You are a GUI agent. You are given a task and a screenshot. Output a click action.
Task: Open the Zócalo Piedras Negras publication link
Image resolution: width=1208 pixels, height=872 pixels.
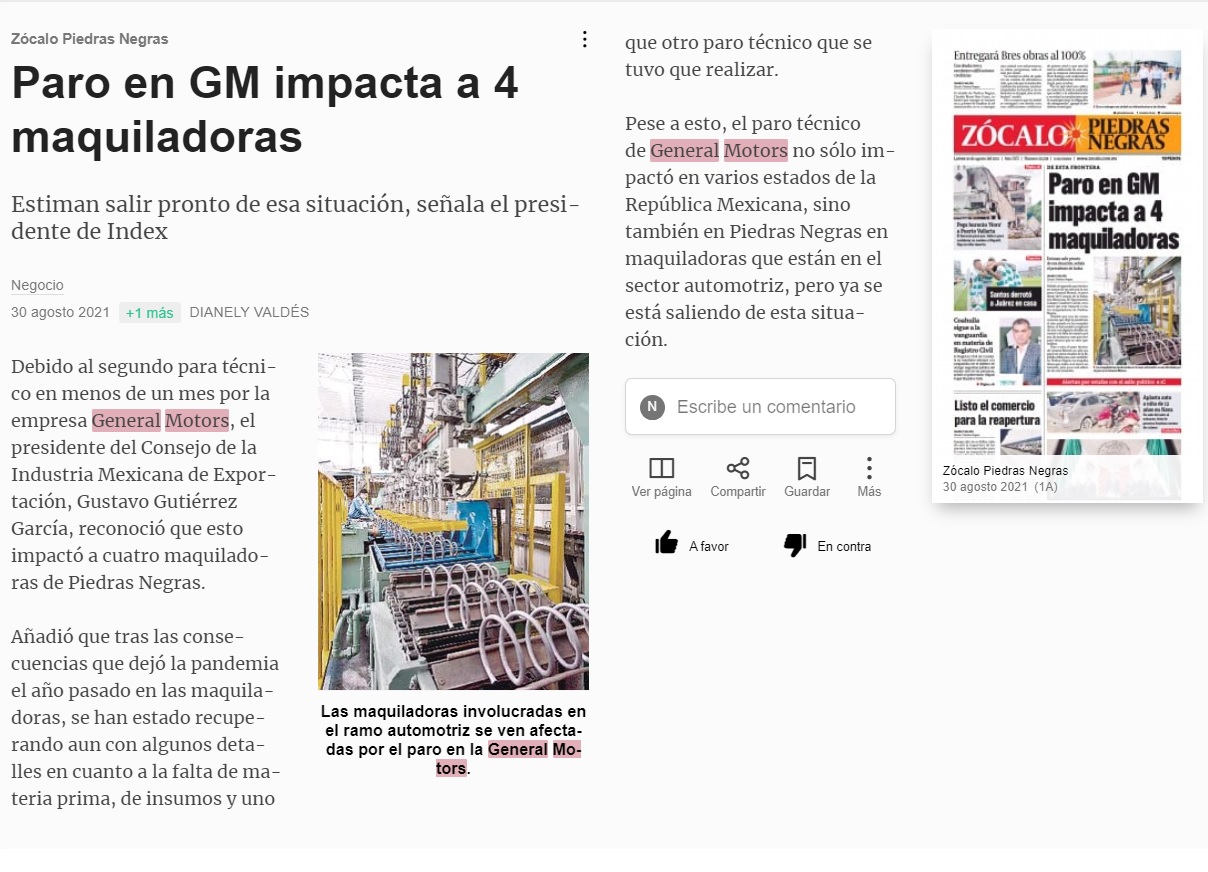click(x=90, y=39)
